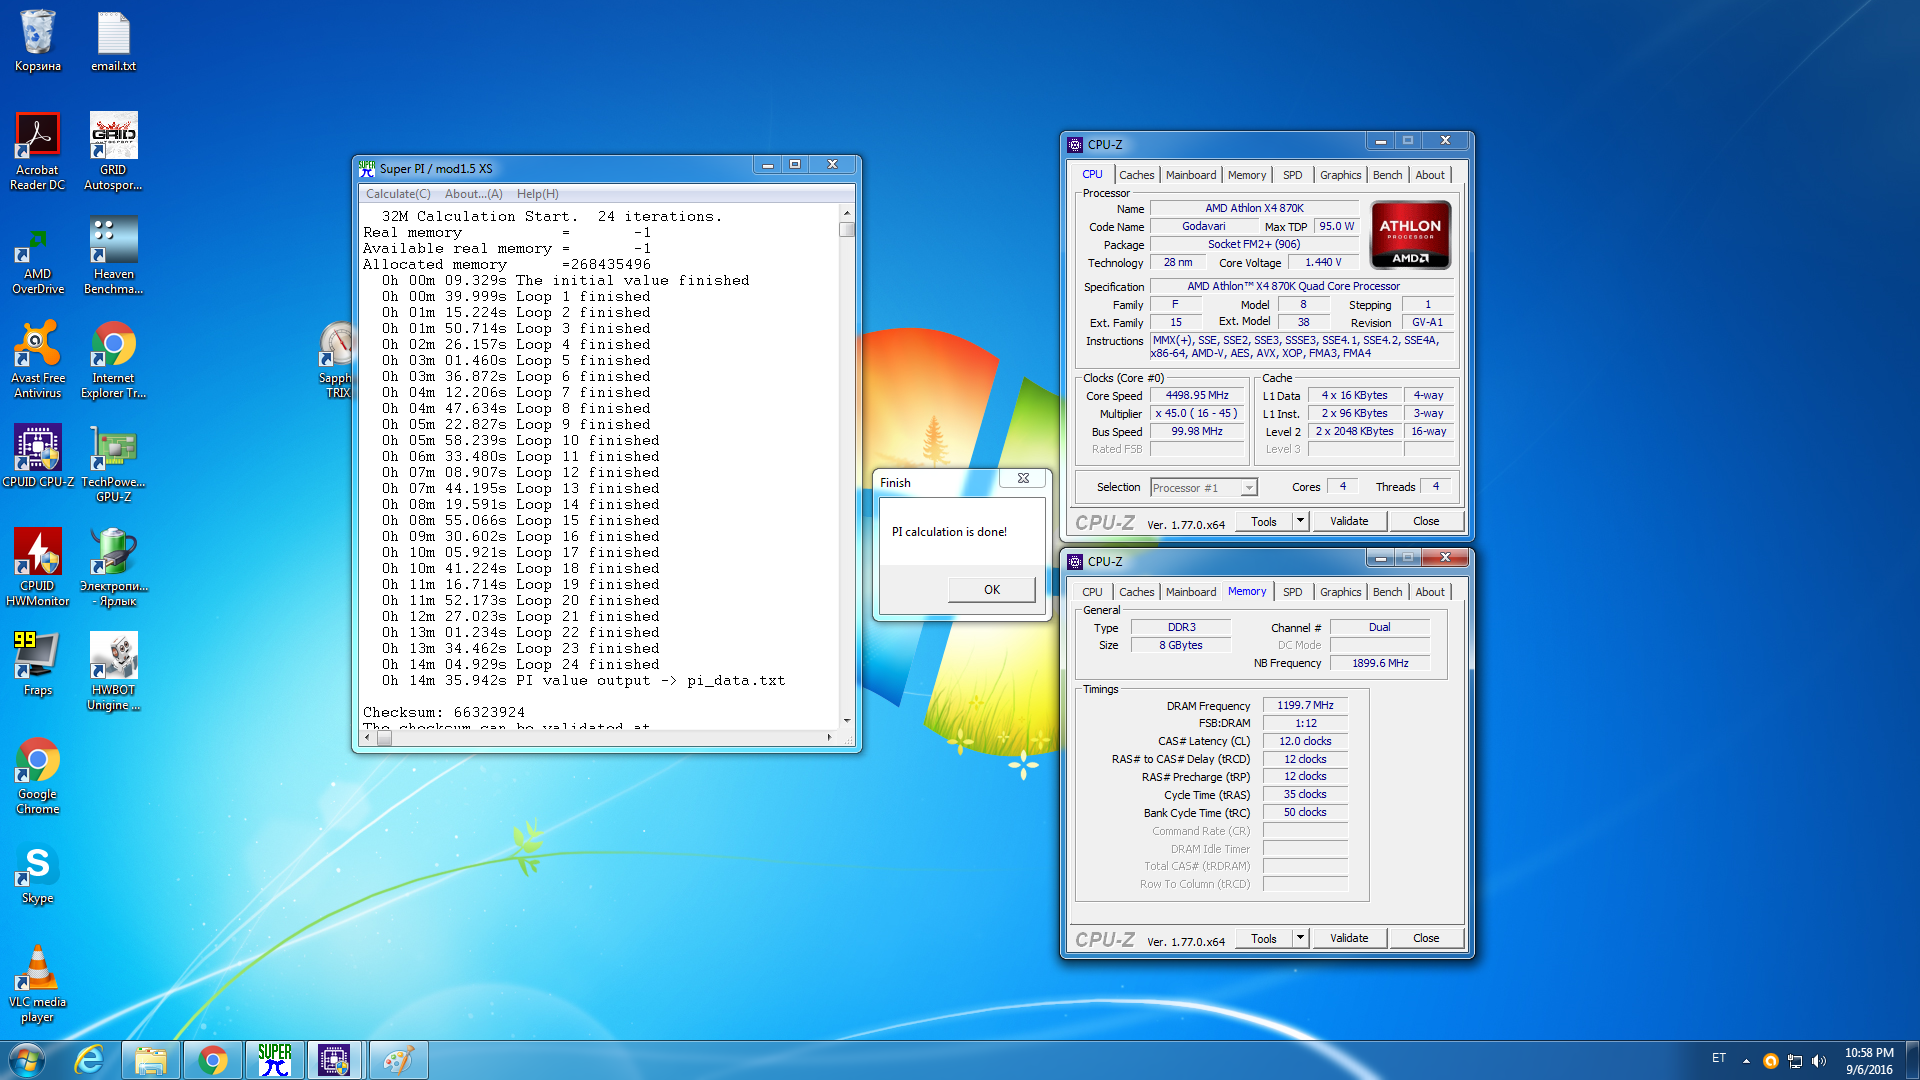This screenshot has width=1920, height=1080.
Task: Open the email.txt file icon
Action: (113, 40)
